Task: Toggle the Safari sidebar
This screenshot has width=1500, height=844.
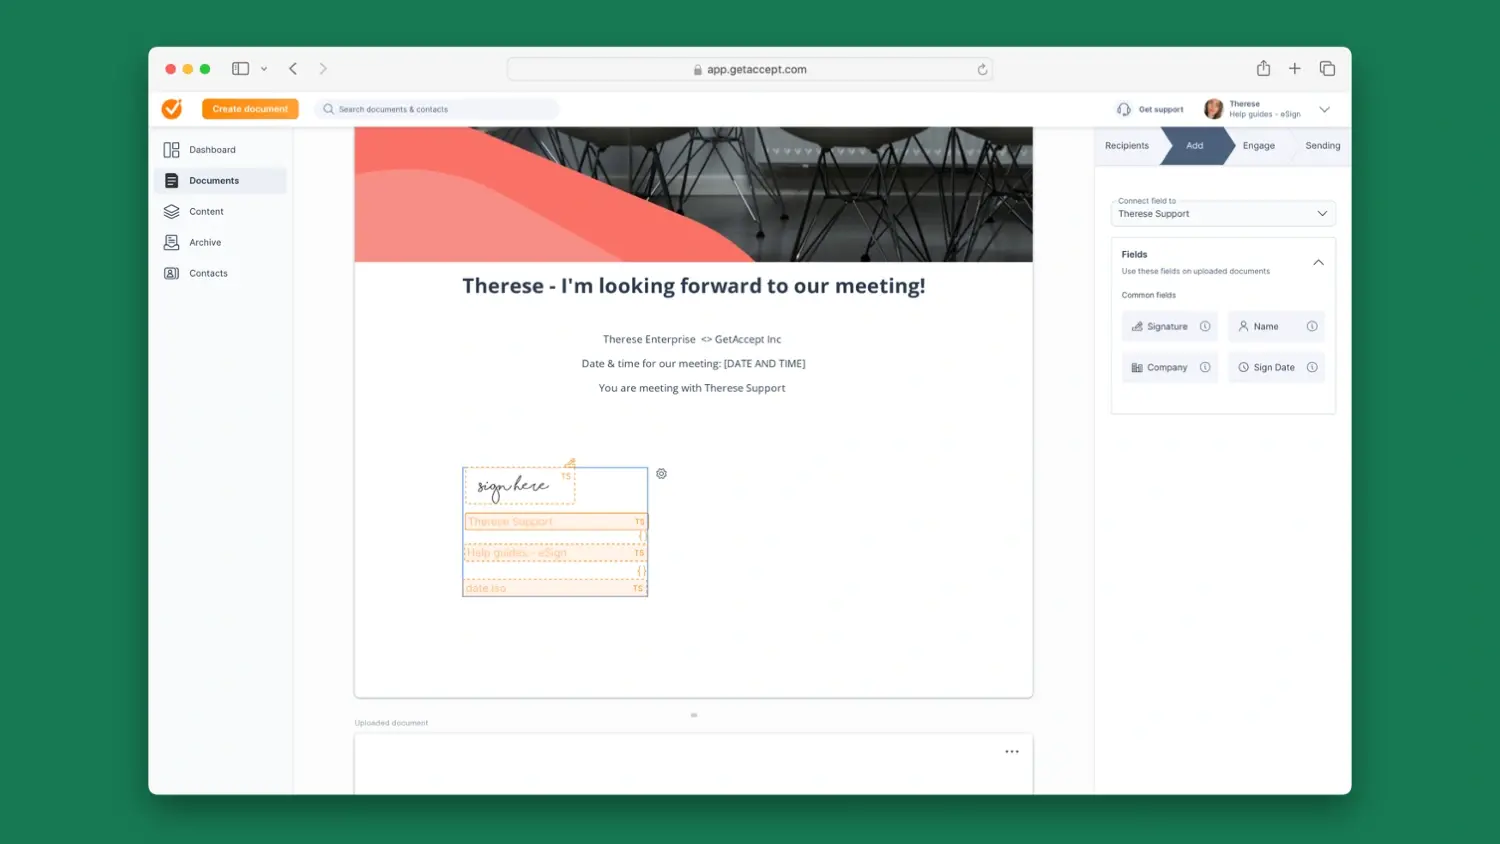Action: point(240,69)
